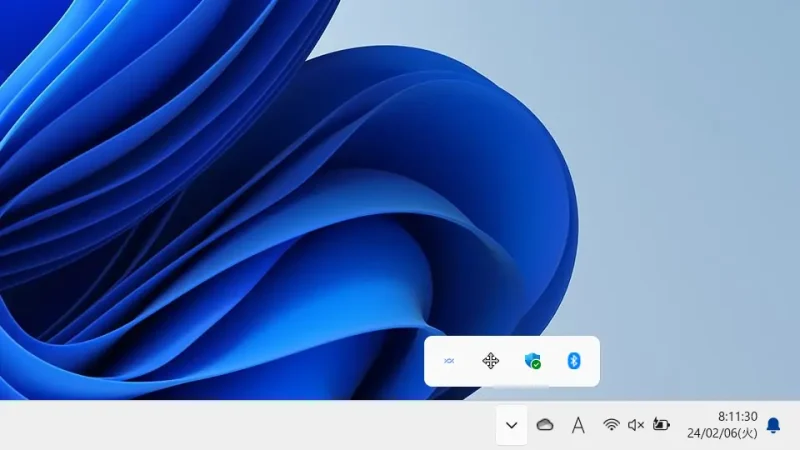The image size is (800, 450).
Task: Click the Bluetooth icon in the overflow panel
Action: (x=574, y=361)
